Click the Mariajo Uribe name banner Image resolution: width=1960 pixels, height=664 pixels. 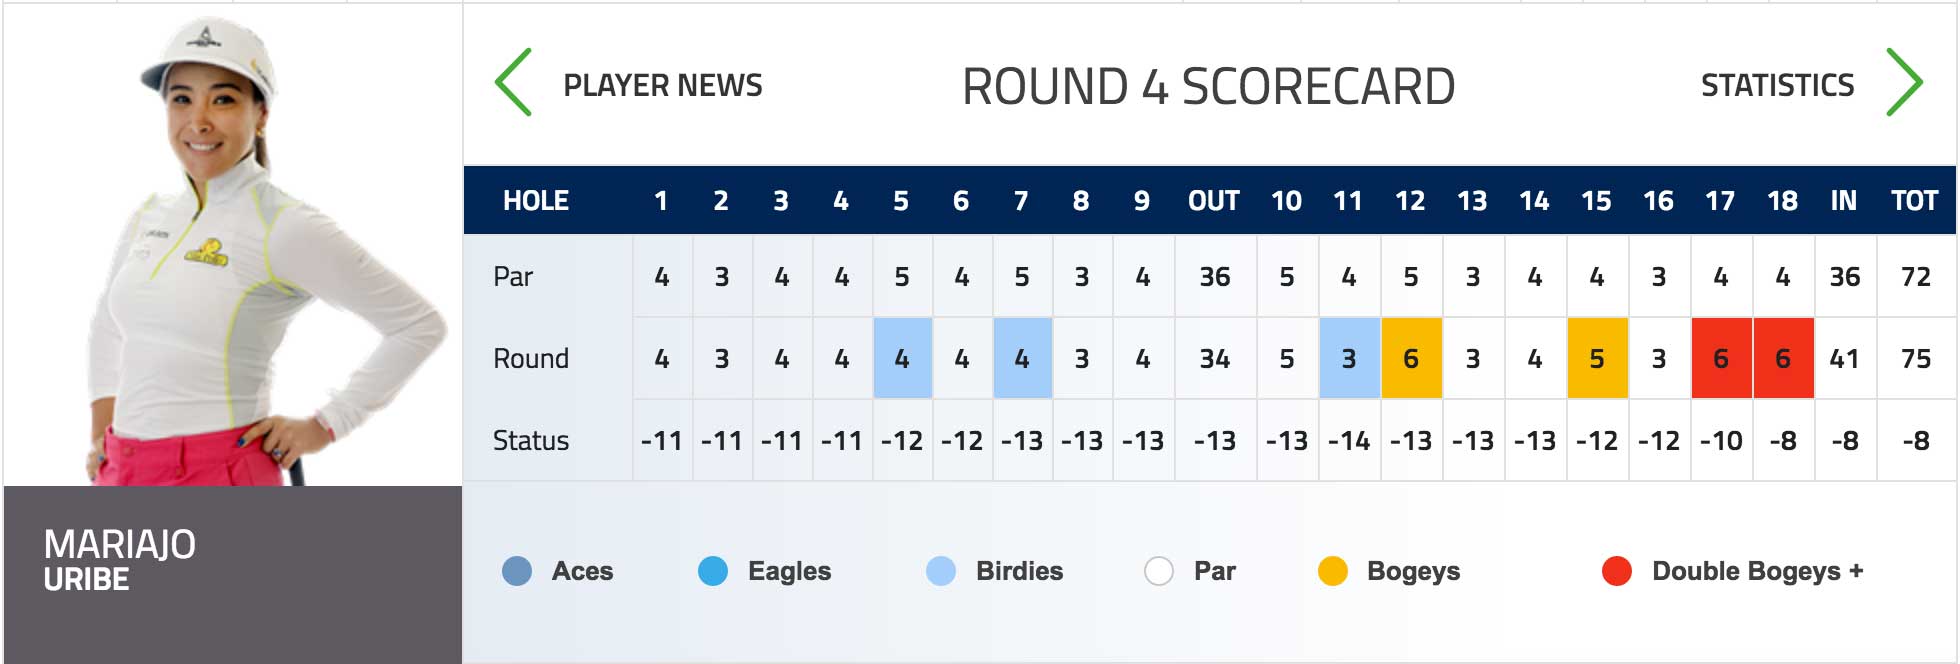pyautogui.click(x=233, y=574)
